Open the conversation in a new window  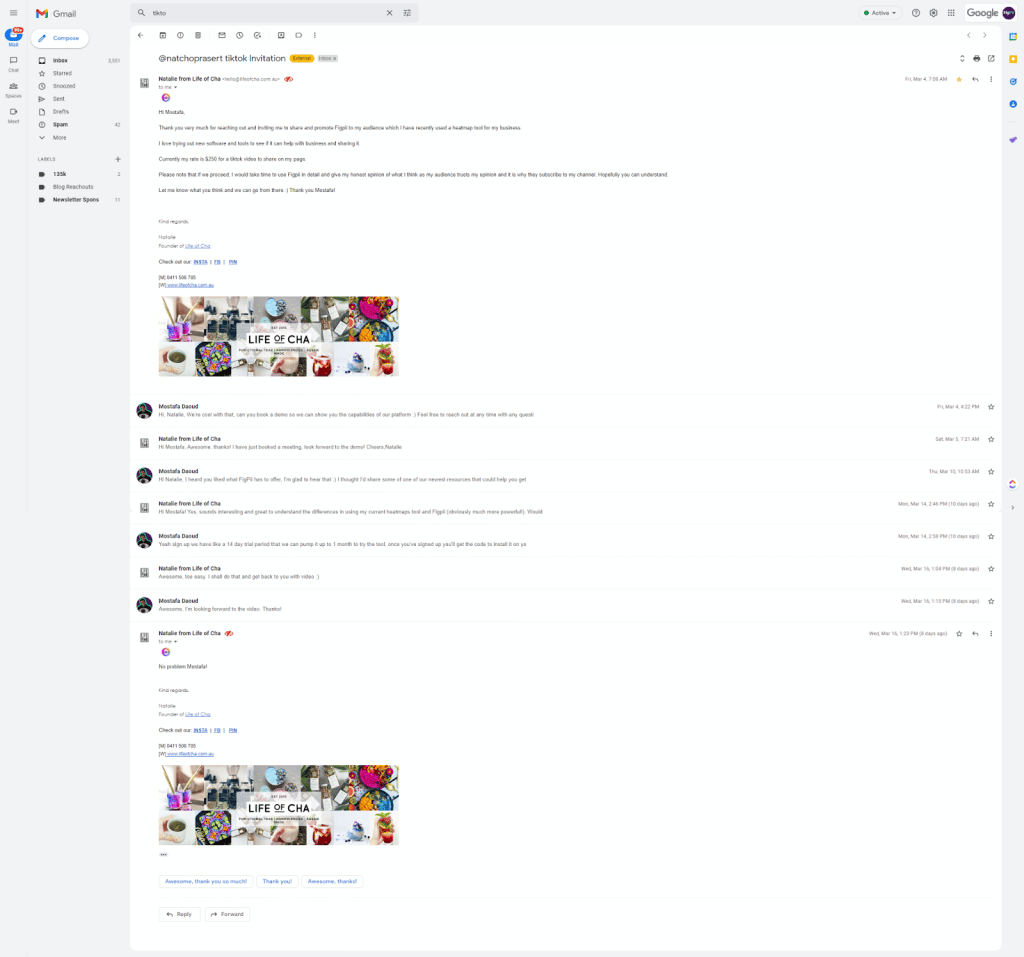(x=991, y=58)
